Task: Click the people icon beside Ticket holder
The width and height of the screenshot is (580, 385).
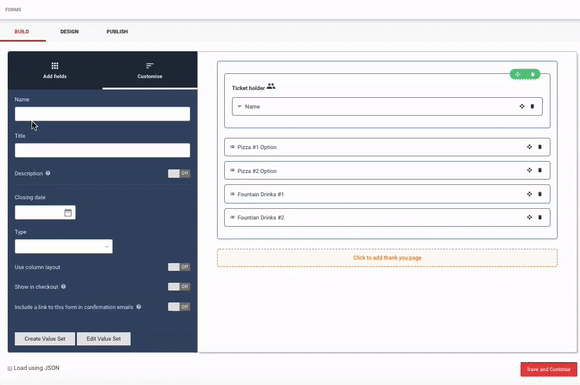Action: coord(271,86)
